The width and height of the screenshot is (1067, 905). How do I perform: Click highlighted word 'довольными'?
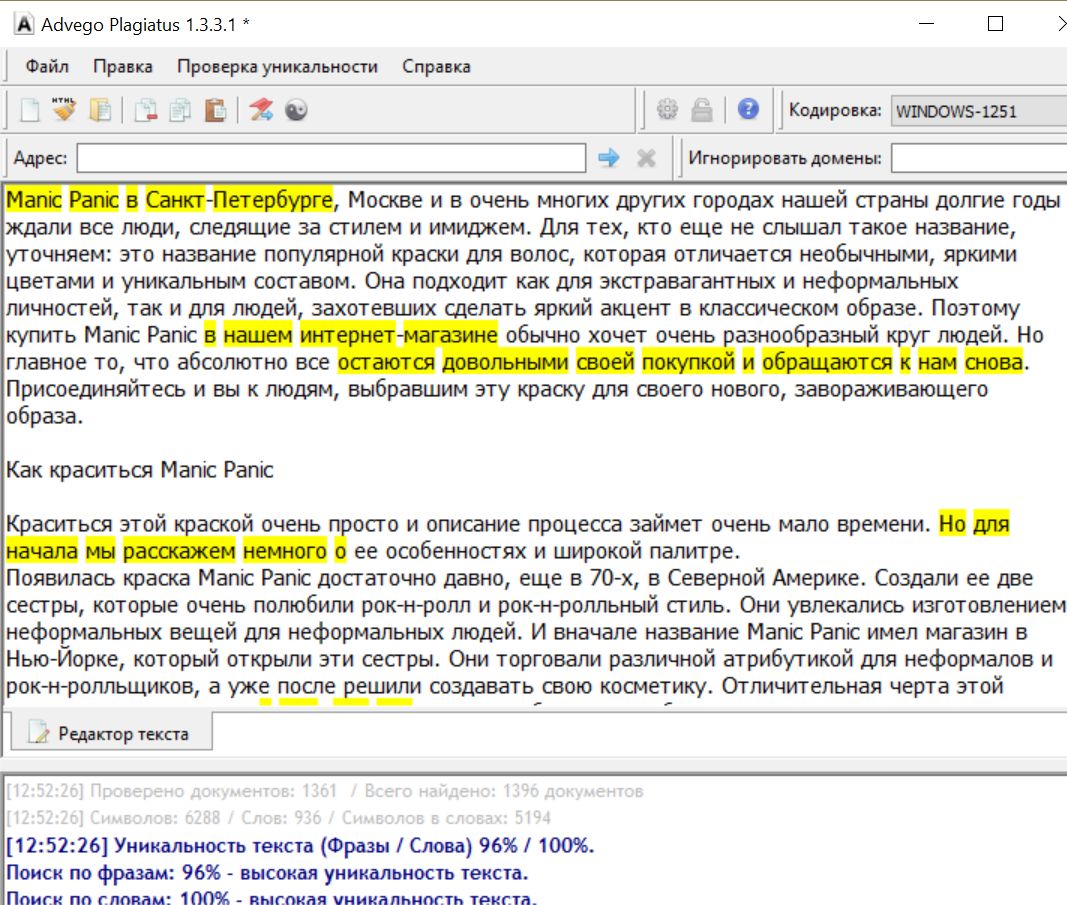coord(505,362)
